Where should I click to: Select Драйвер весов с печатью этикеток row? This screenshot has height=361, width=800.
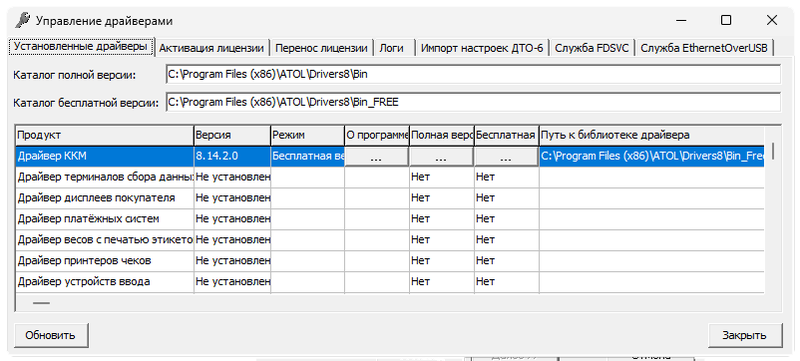[390, 240]
